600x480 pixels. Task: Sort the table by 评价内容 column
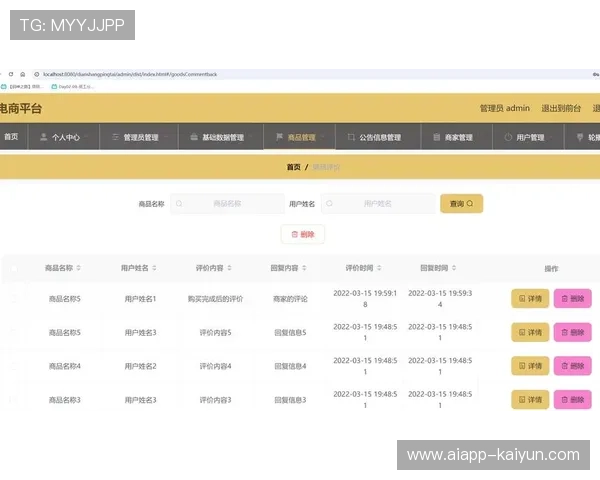[229, 268]
